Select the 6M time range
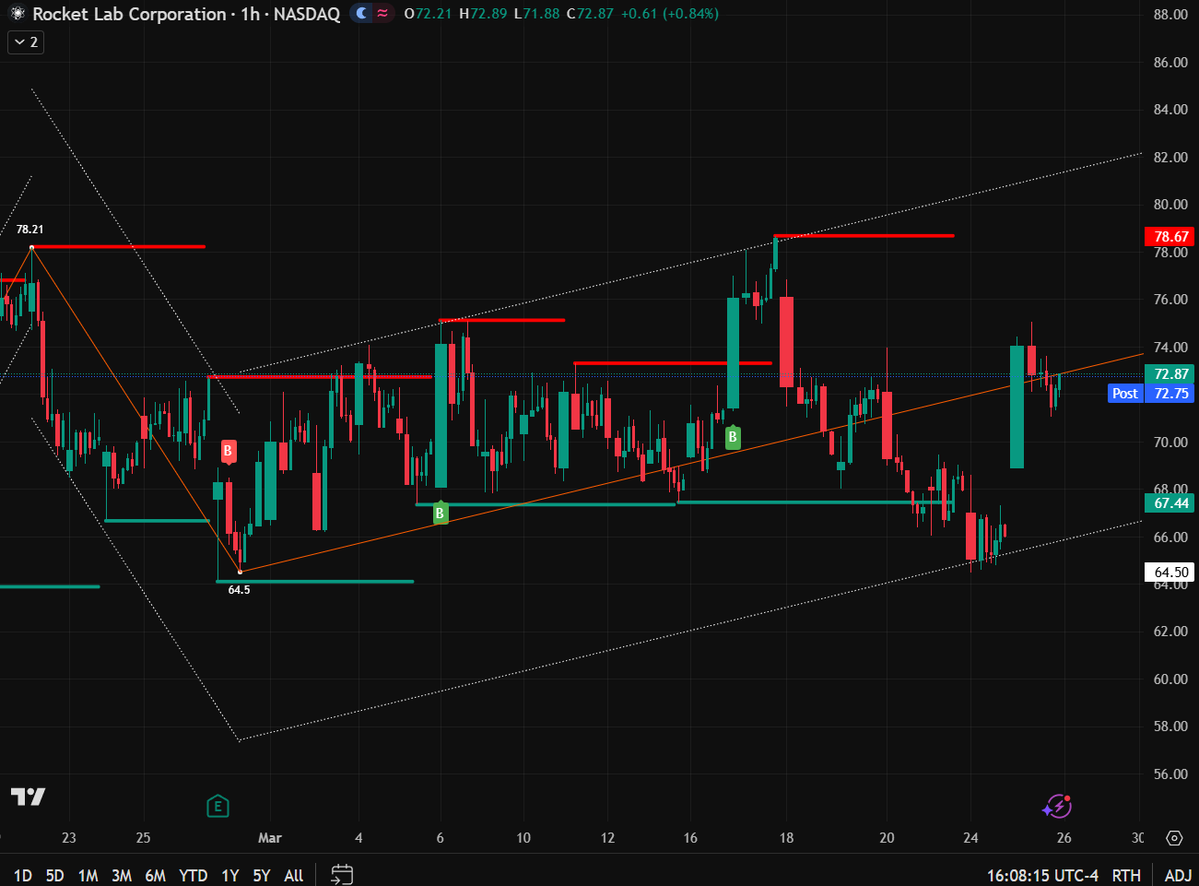Image resolution: width=1199 pixels, height=886 pixels. tap(155, 875)
